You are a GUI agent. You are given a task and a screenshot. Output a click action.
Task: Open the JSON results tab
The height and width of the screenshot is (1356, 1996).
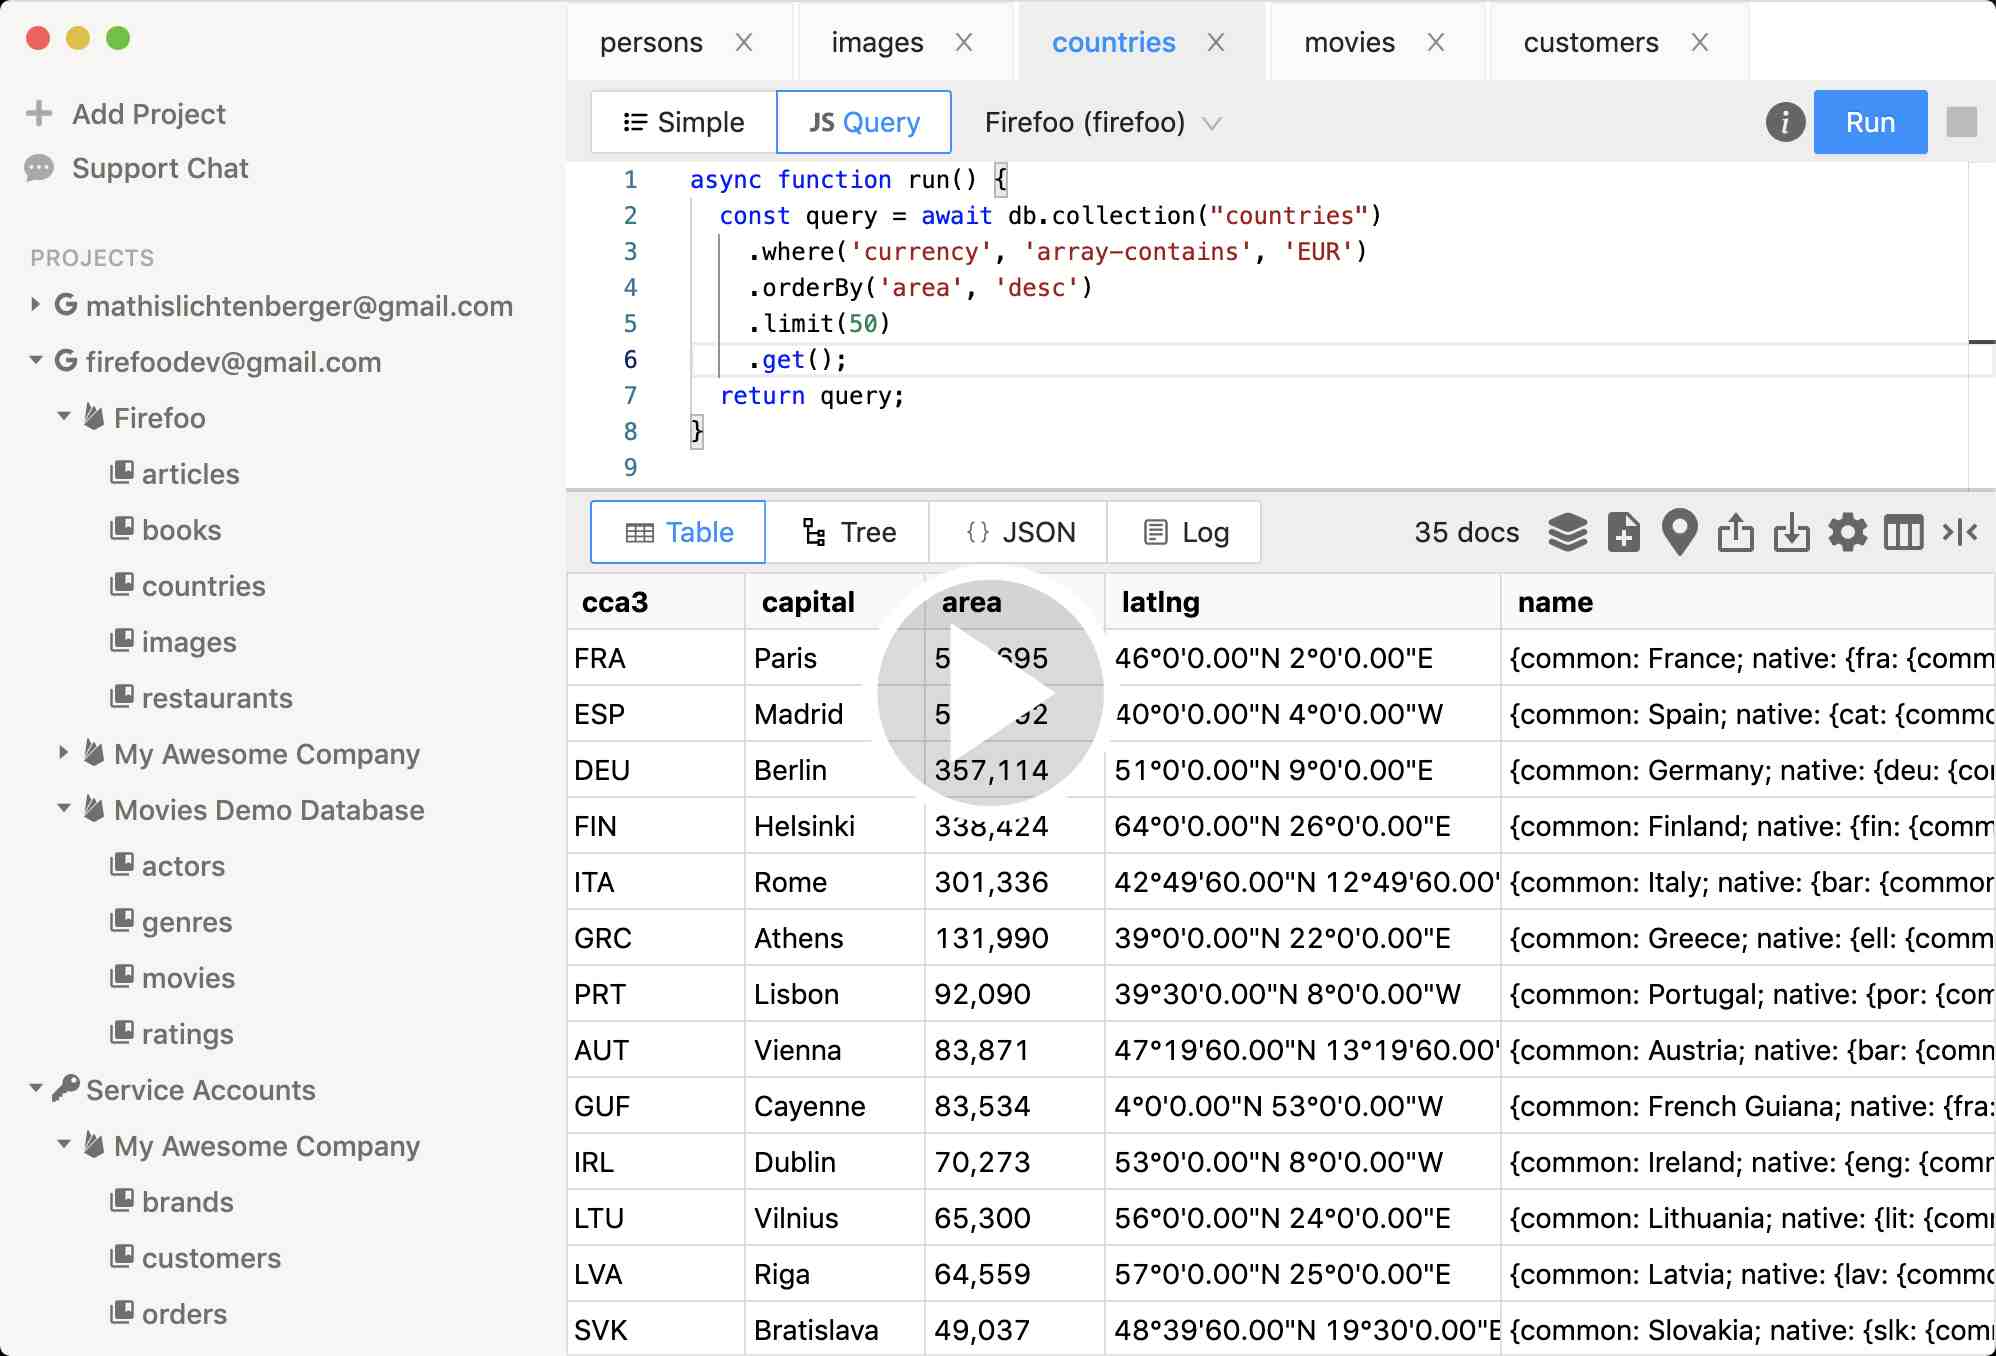1019,532
